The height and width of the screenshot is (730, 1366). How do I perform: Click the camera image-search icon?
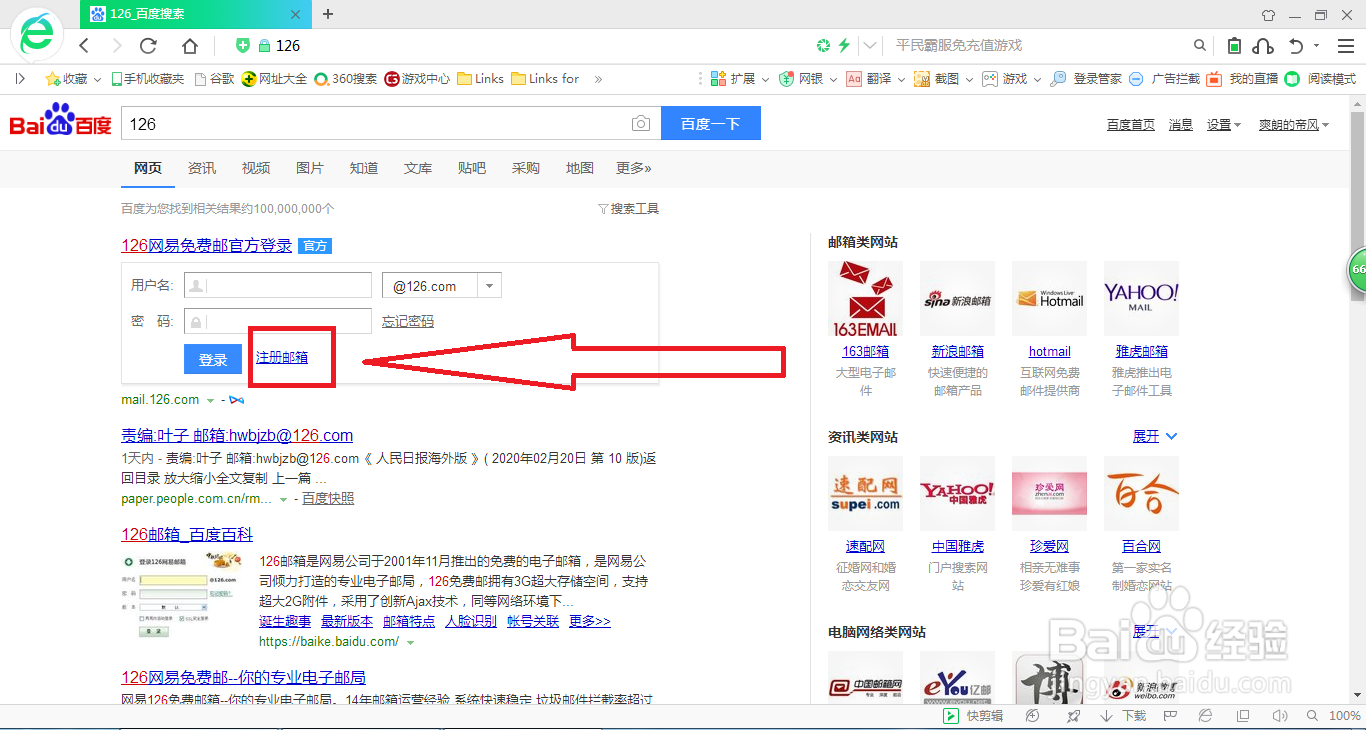(641, 124)
